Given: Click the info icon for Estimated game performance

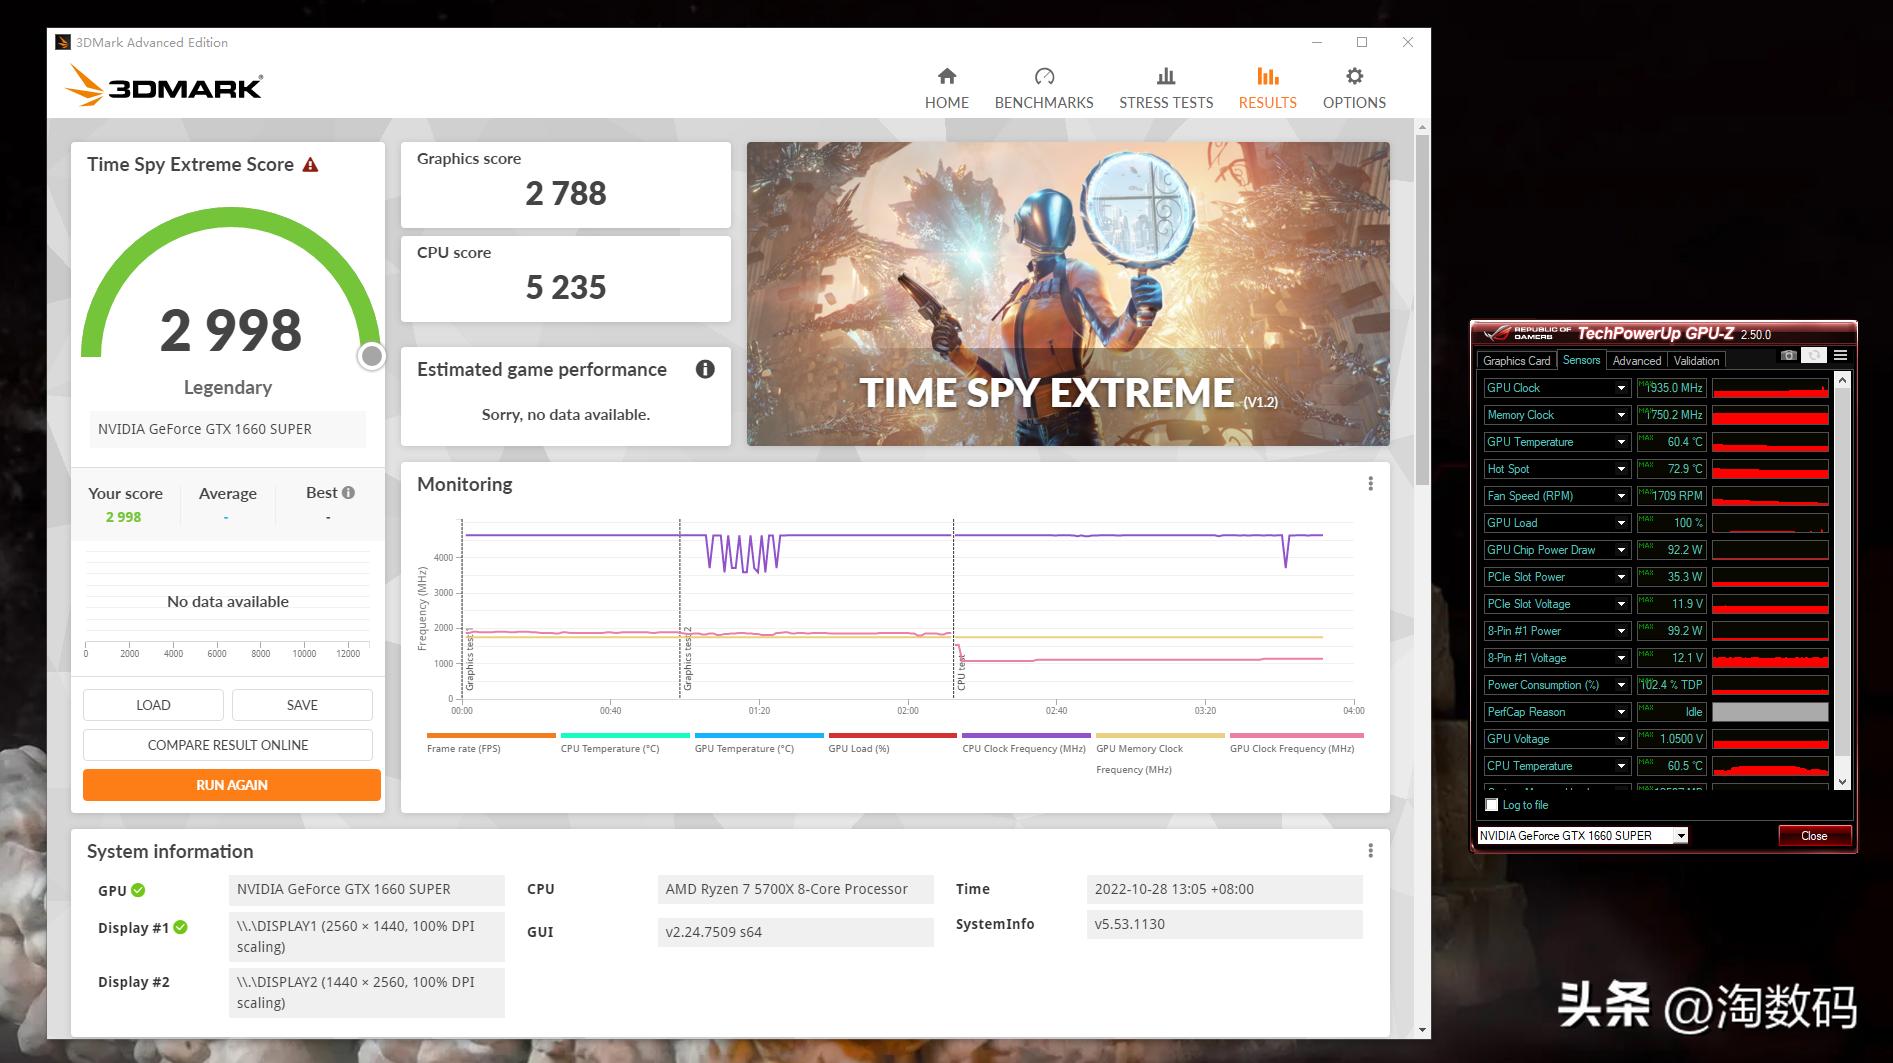Looking at the screenshot, I should click(x=705, y=369).
